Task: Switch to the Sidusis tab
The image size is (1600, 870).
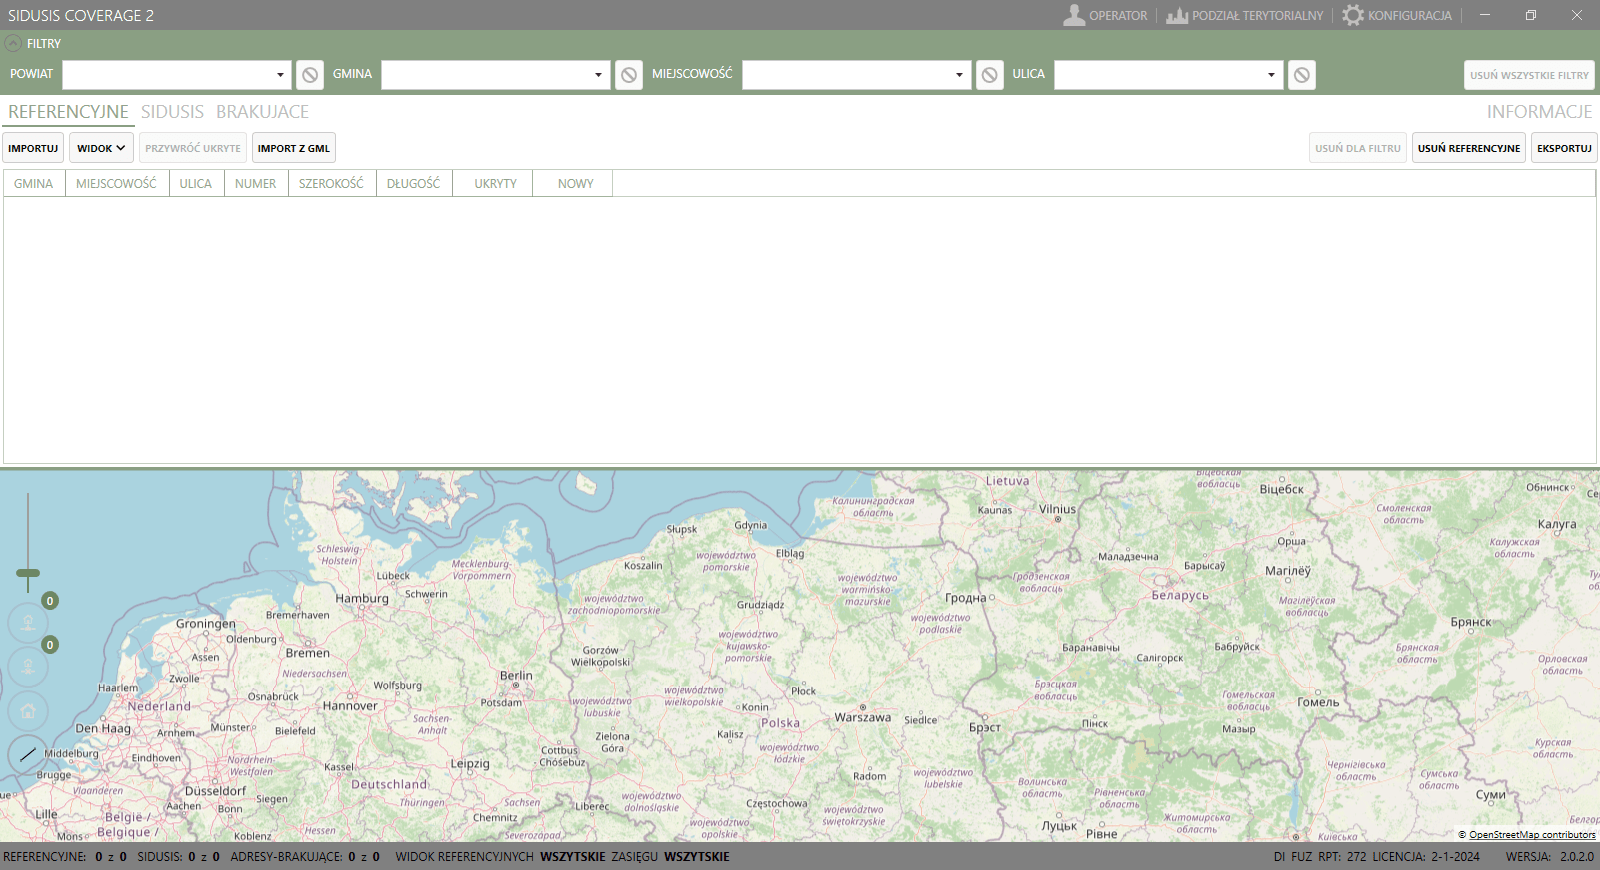Action: click(x=172, y=112)
